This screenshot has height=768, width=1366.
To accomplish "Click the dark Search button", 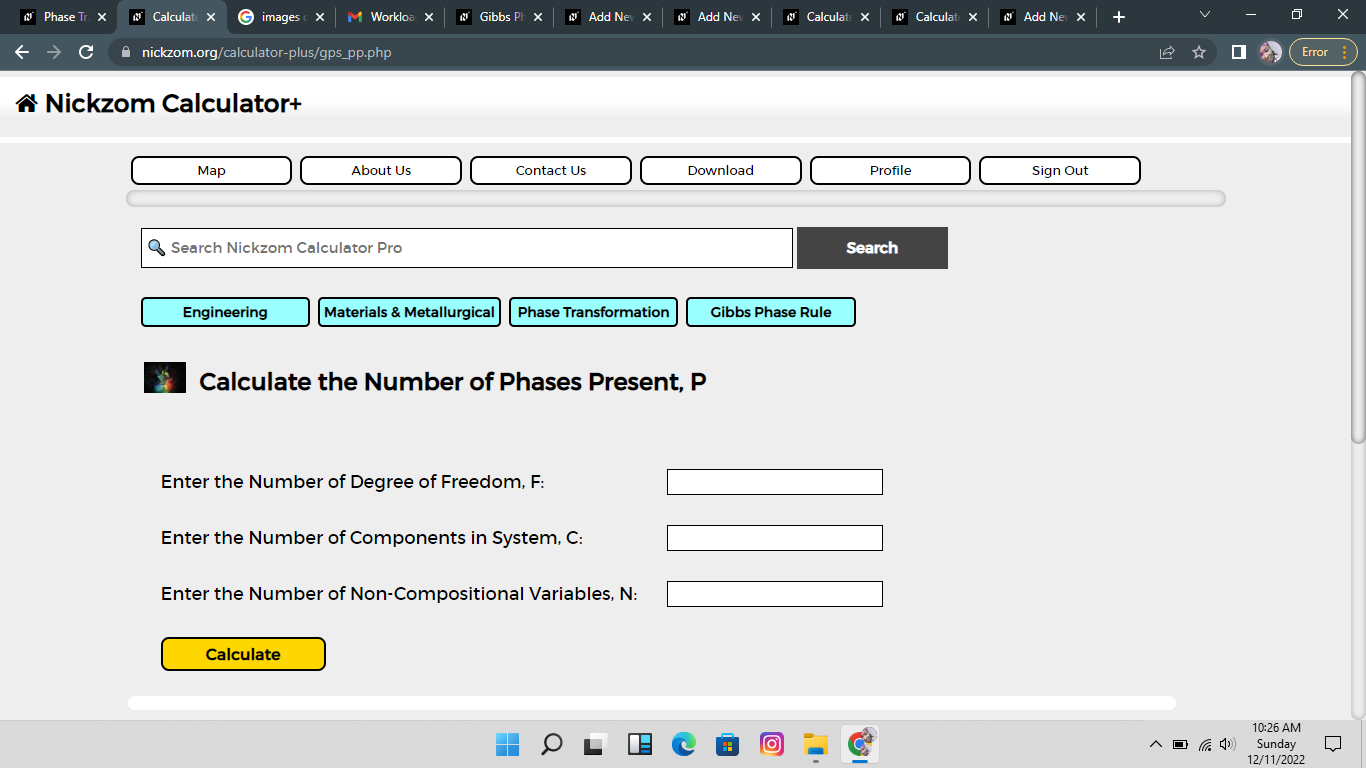I will (x=872, y=248).
